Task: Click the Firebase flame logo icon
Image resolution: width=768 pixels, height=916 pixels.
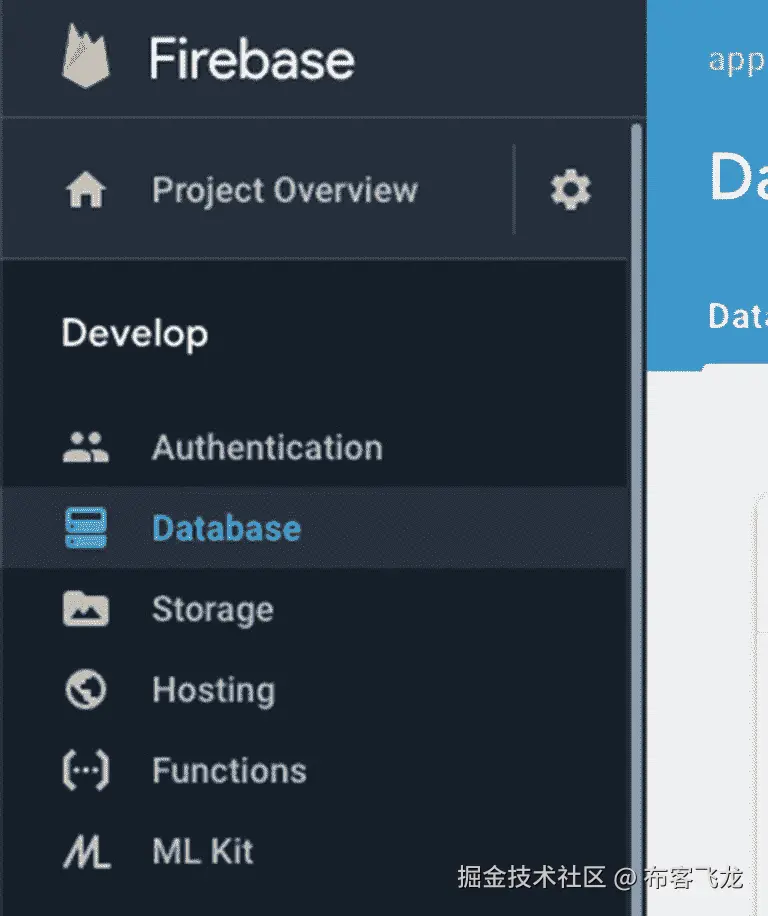Action: pos(84,58)
